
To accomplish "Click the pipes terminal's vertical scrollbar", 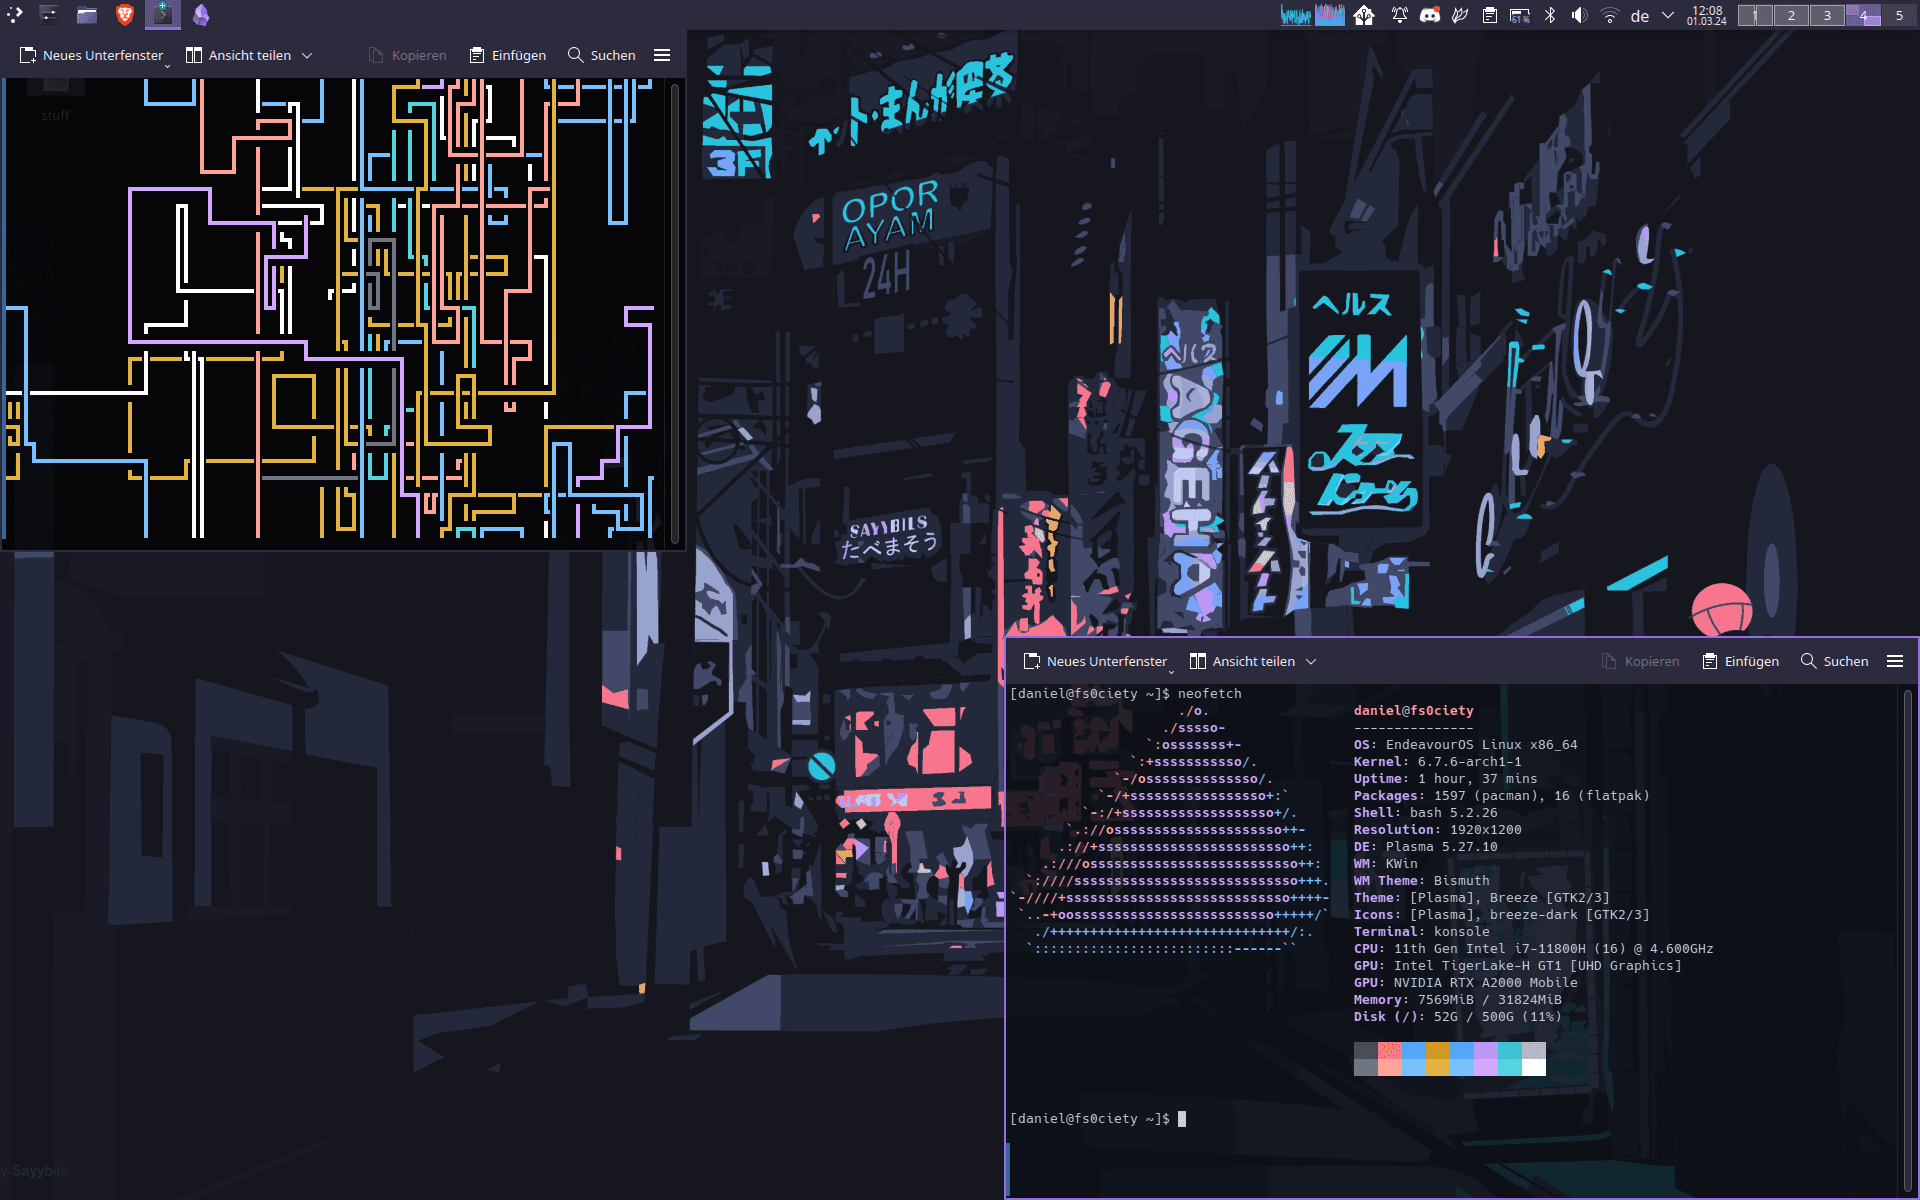I will click(675, 313).
